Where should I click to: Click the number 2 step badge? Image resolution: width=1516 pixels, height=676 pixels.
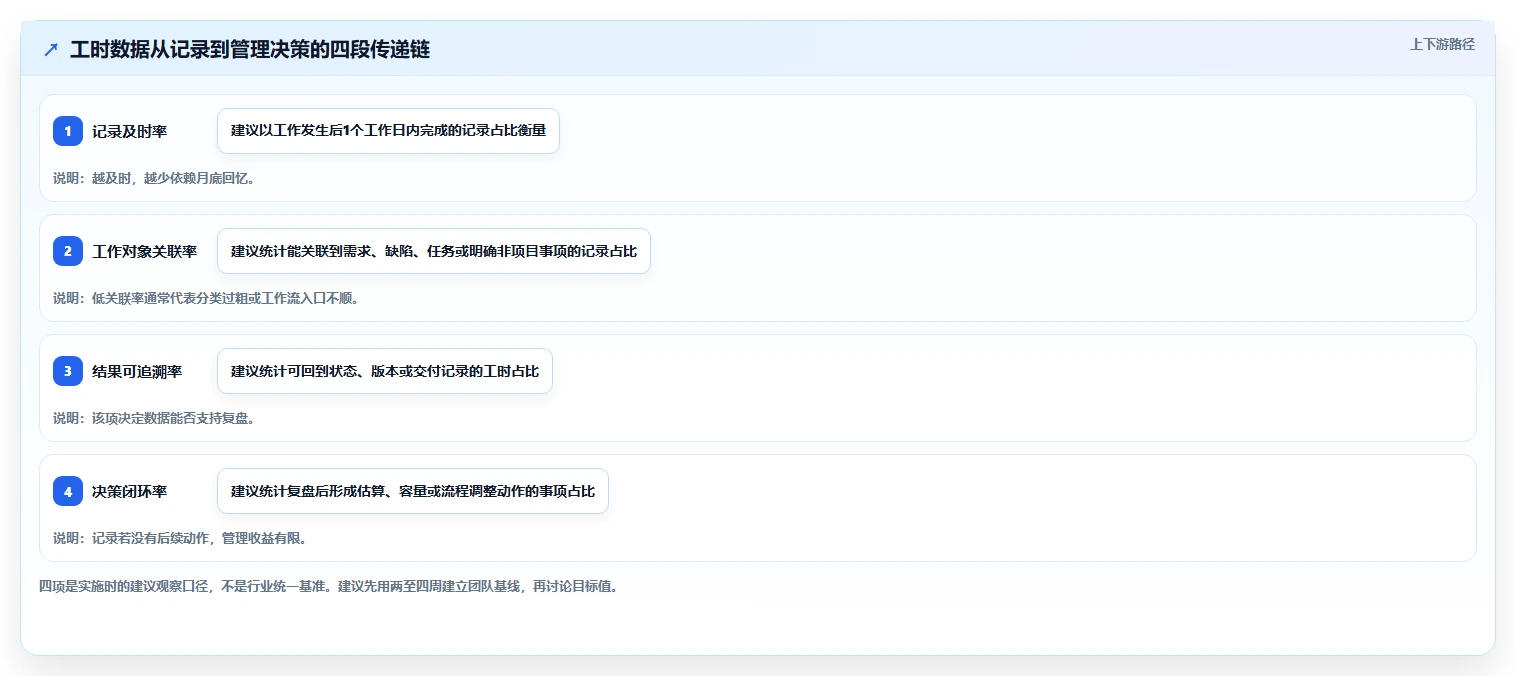(68, 251)
